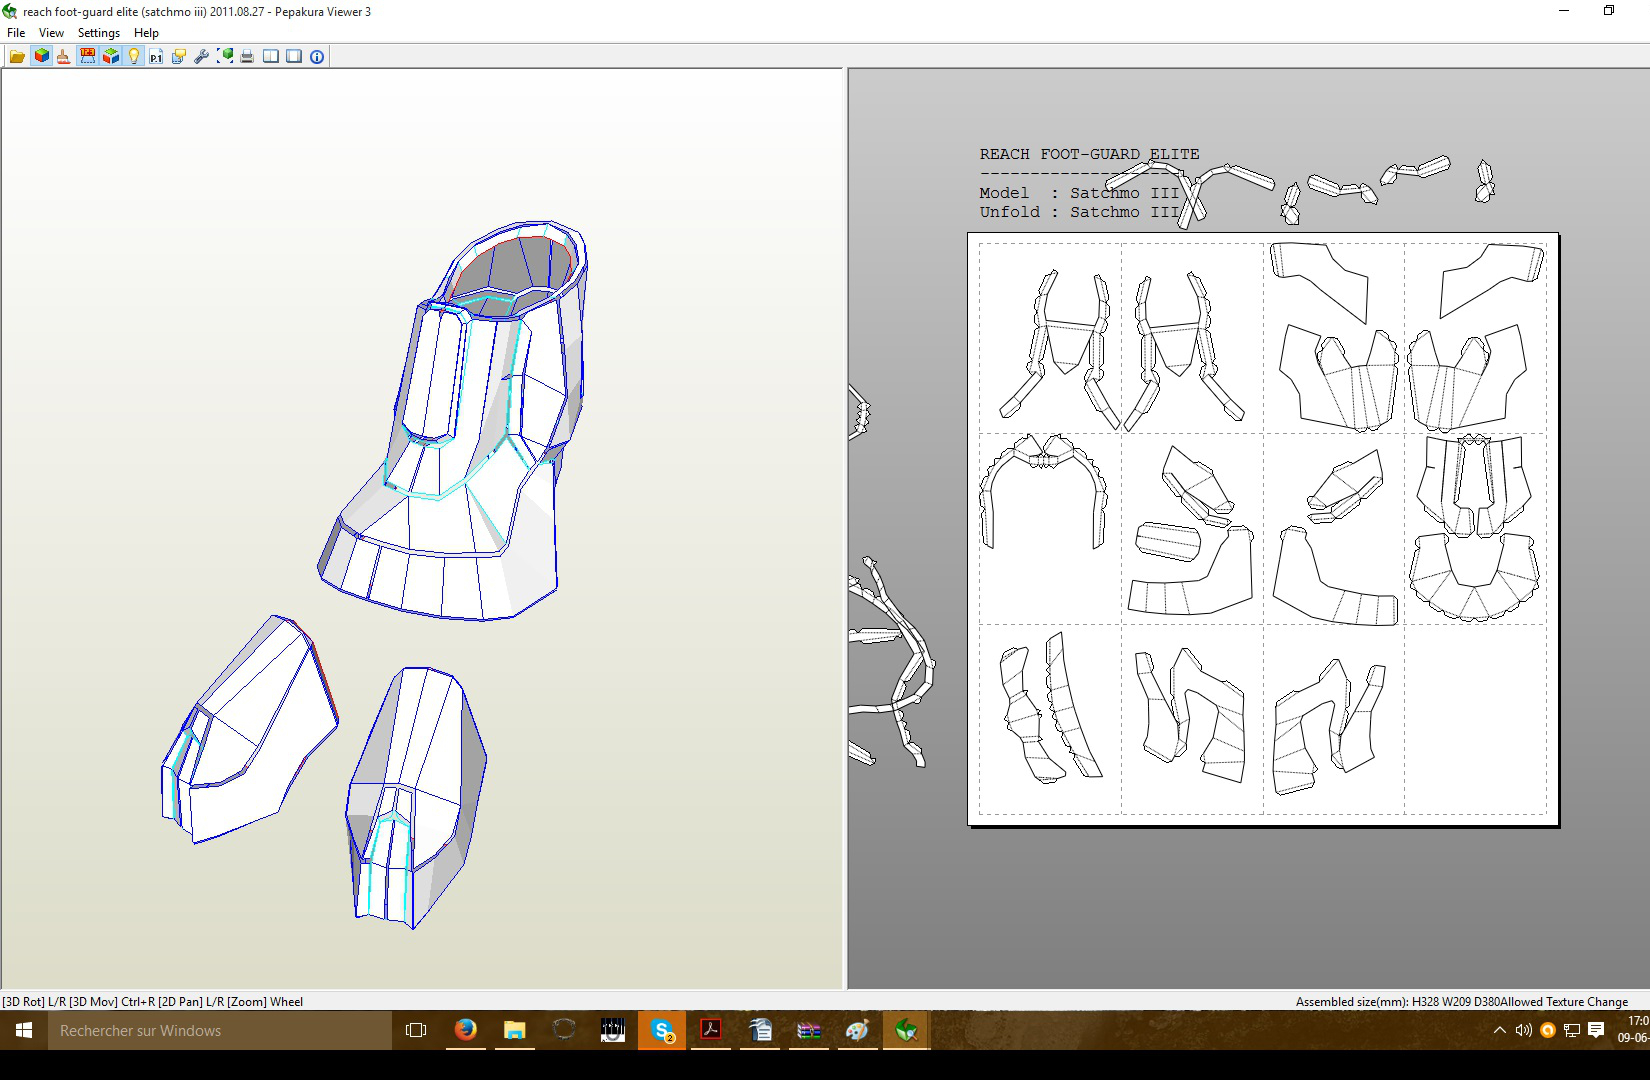The image size is (1650, 1080).
Task: Click the lower-middle 3D armor piece
Action: pos(415,797)
